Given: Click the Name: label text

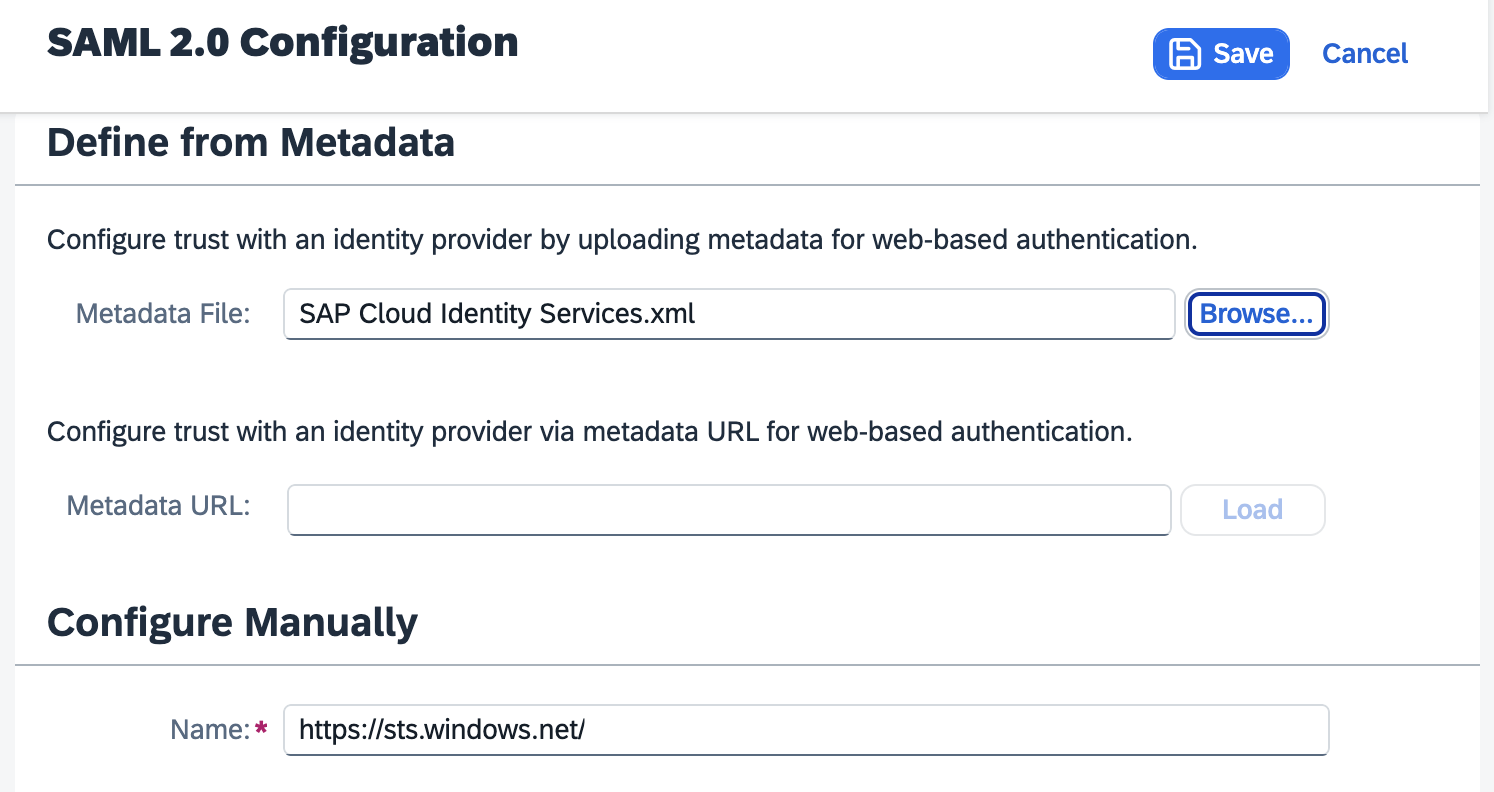Looking at the screenshot, I should coord(208,730).
